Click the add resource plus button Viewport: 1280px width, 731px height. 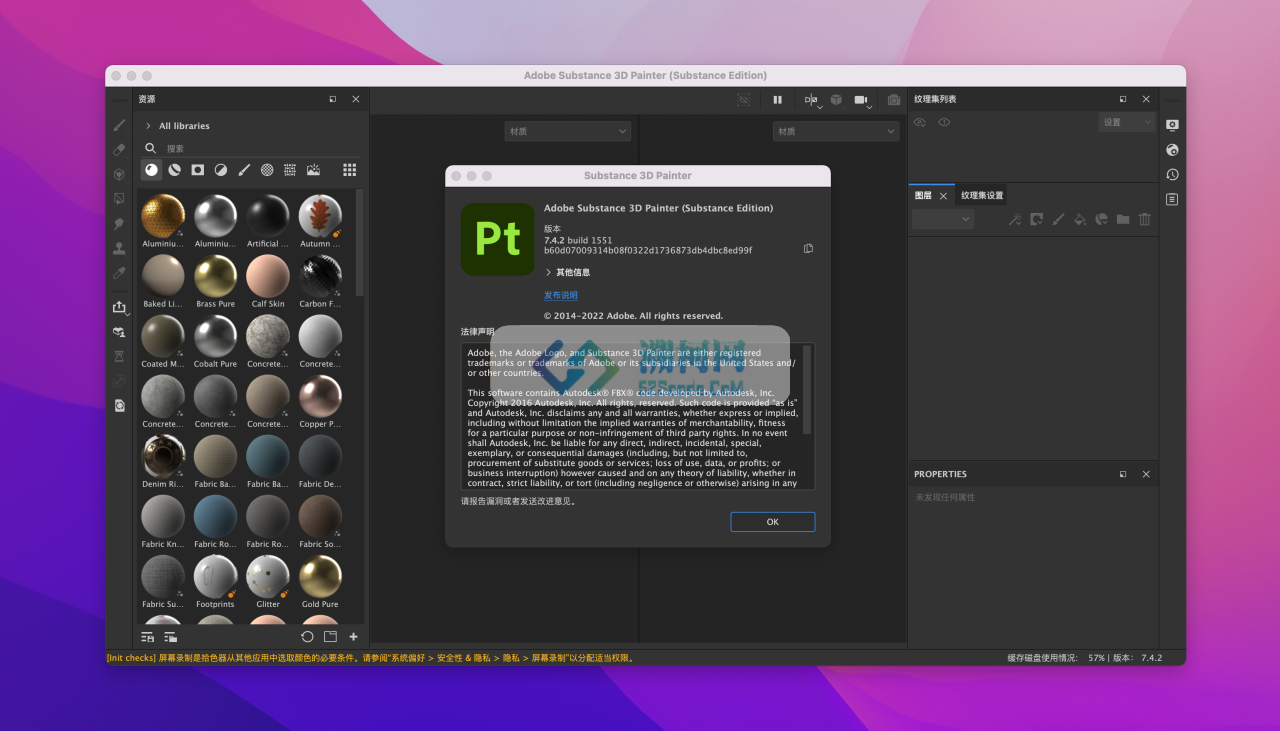point(353,636)
